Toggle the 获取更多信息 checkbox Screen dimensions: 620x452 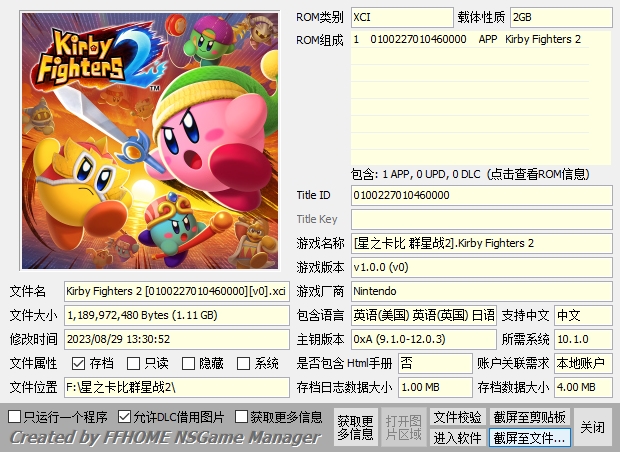pyautogui.click(x=242, y=416)
